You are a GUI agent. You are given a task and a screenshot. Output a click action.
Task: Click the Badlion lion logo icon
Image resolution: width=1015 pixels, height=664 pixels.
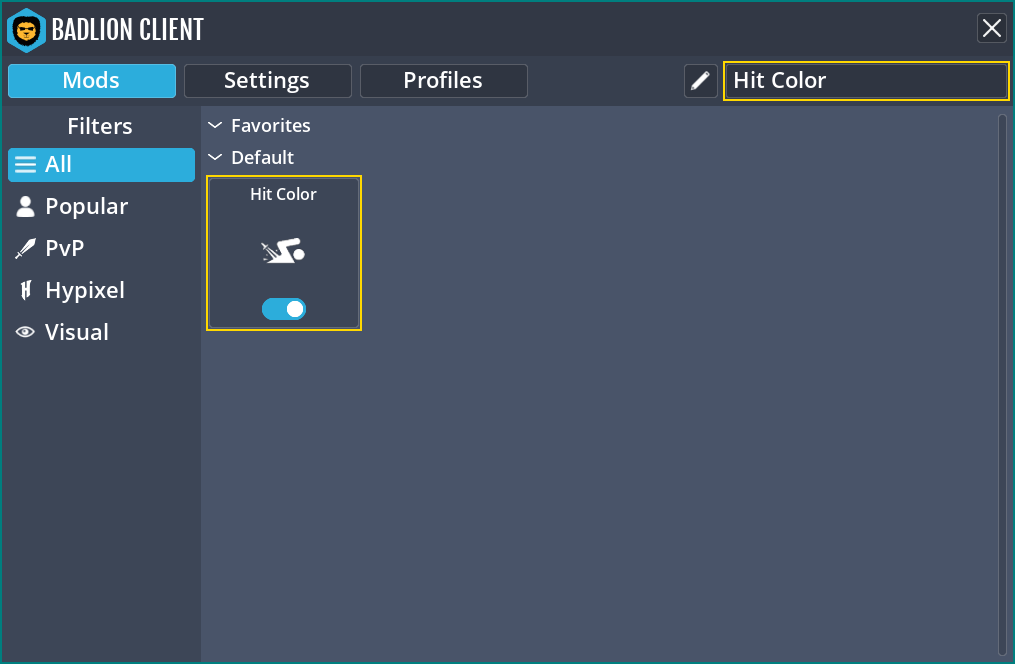(x=26, y=30)
